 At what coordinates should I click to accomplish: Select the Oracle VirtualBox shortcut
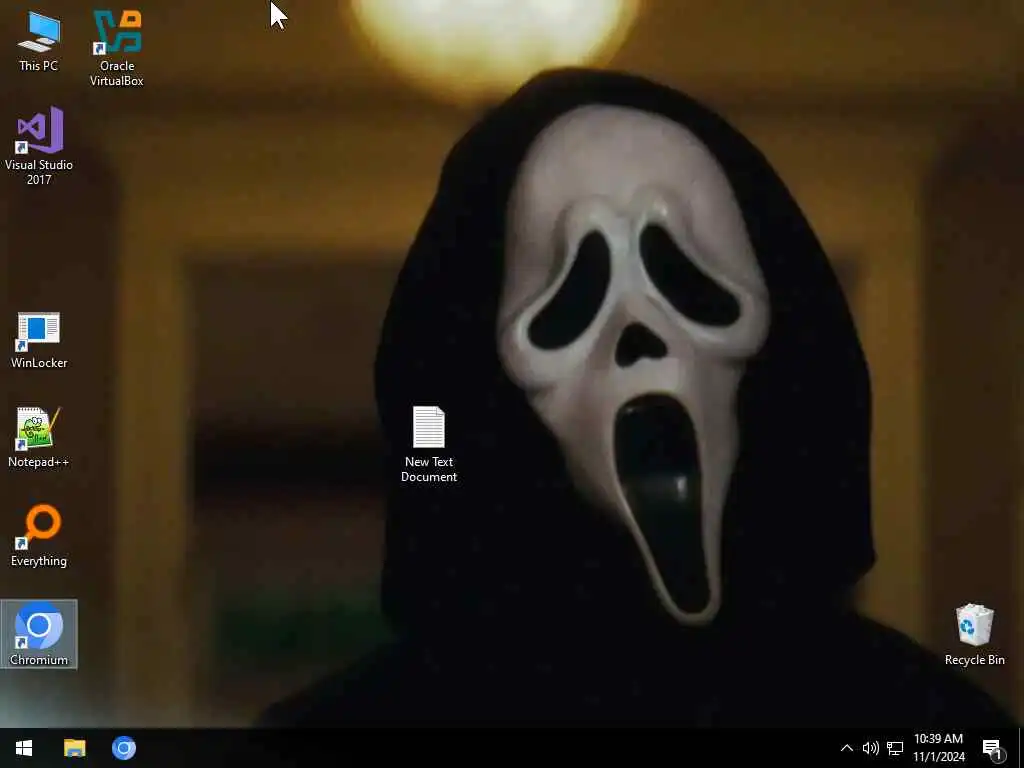pyautogui.click(x=117, y=49)
